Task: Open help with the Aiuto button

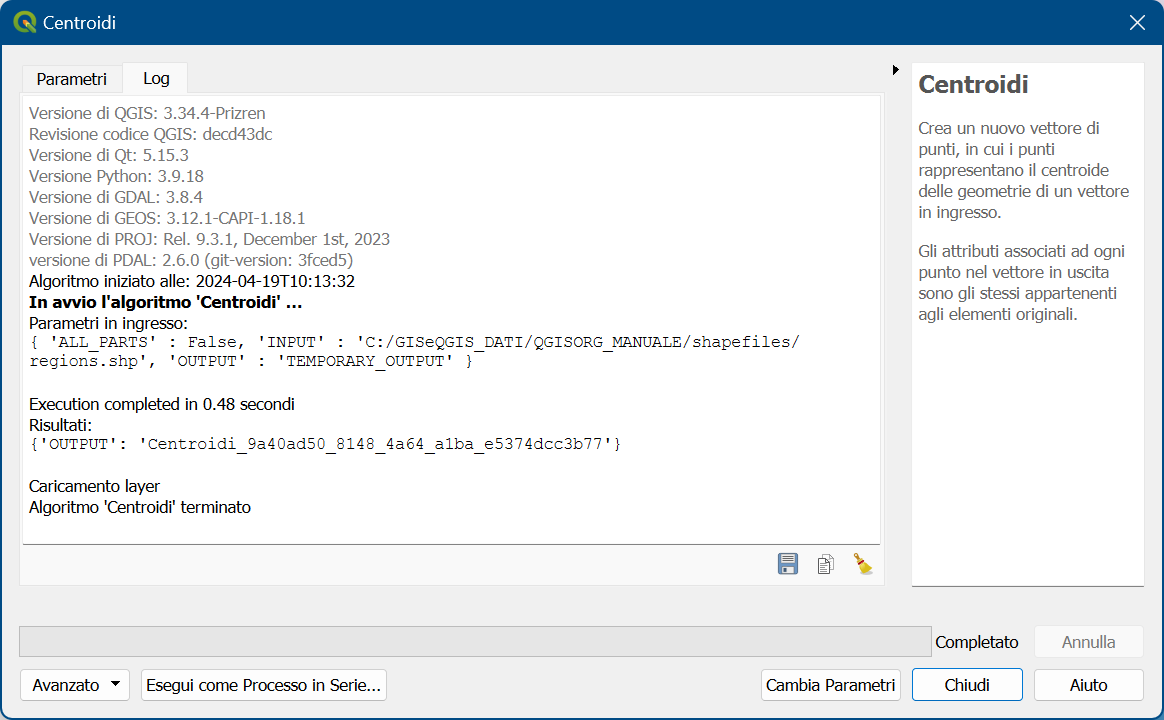Action: tap(1088, 685)
